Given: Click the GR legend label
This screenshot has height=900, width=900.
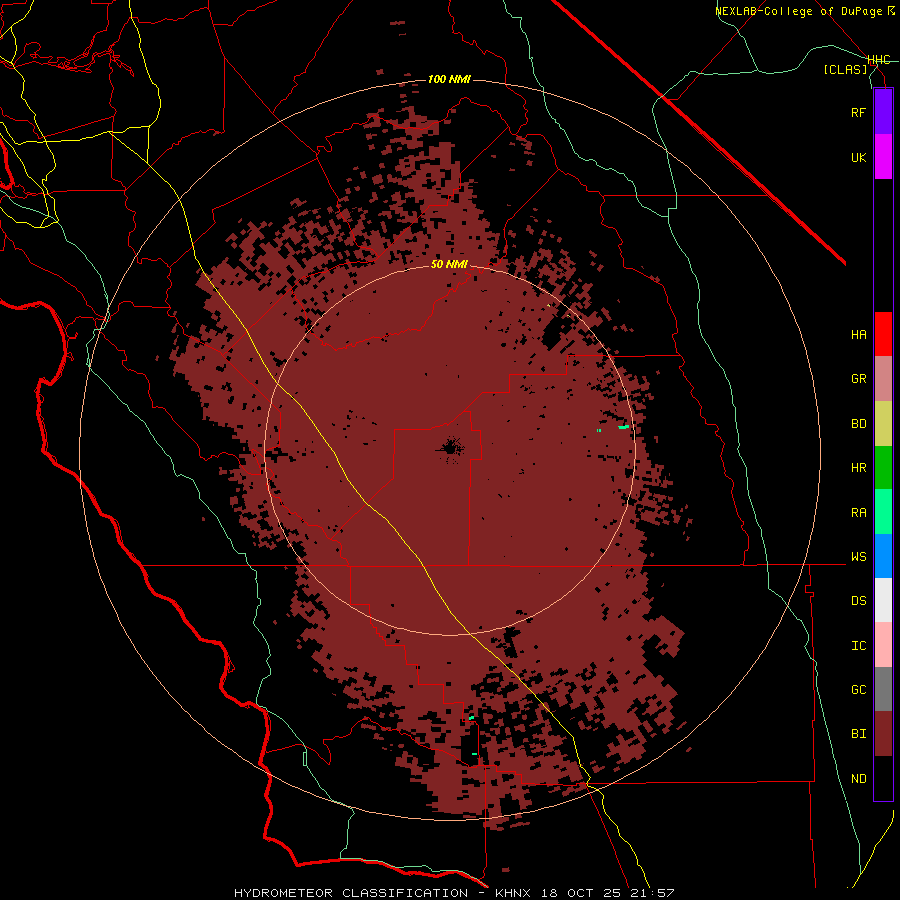Looking at the screenshot, I should click(x=859, y=379).
